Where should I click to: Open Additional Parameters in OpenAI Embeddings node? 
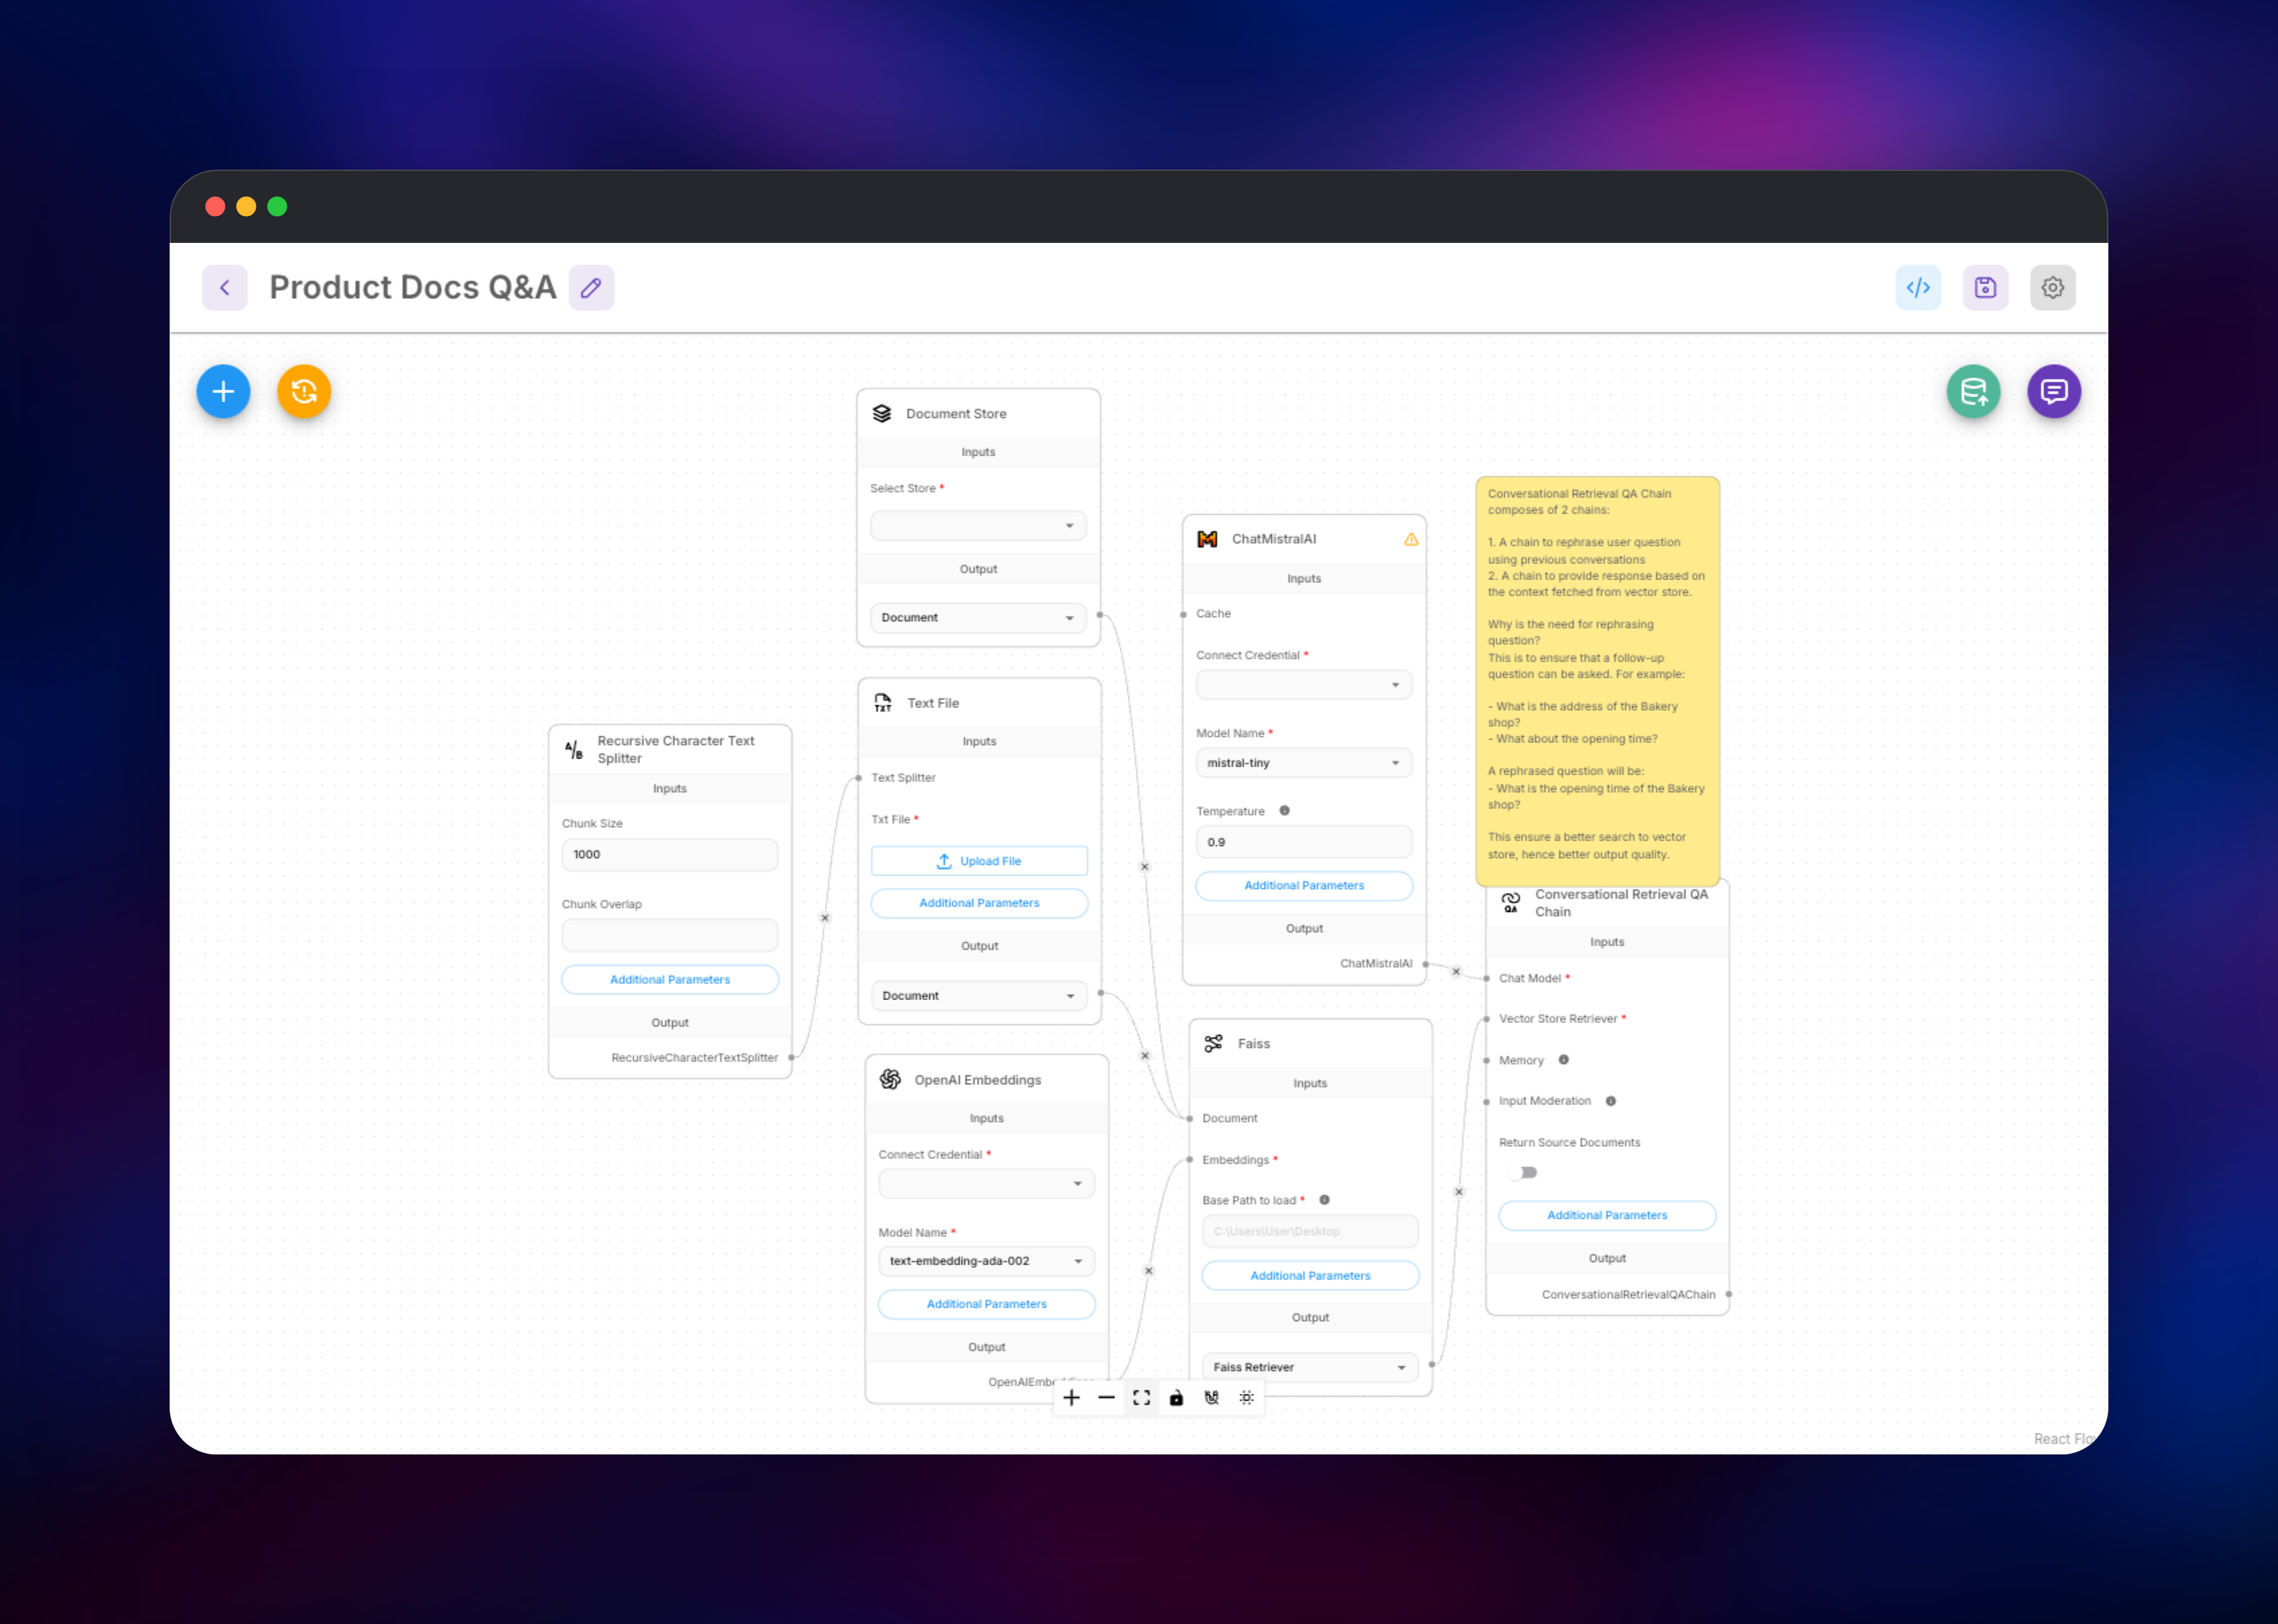tap(986, 1304)
